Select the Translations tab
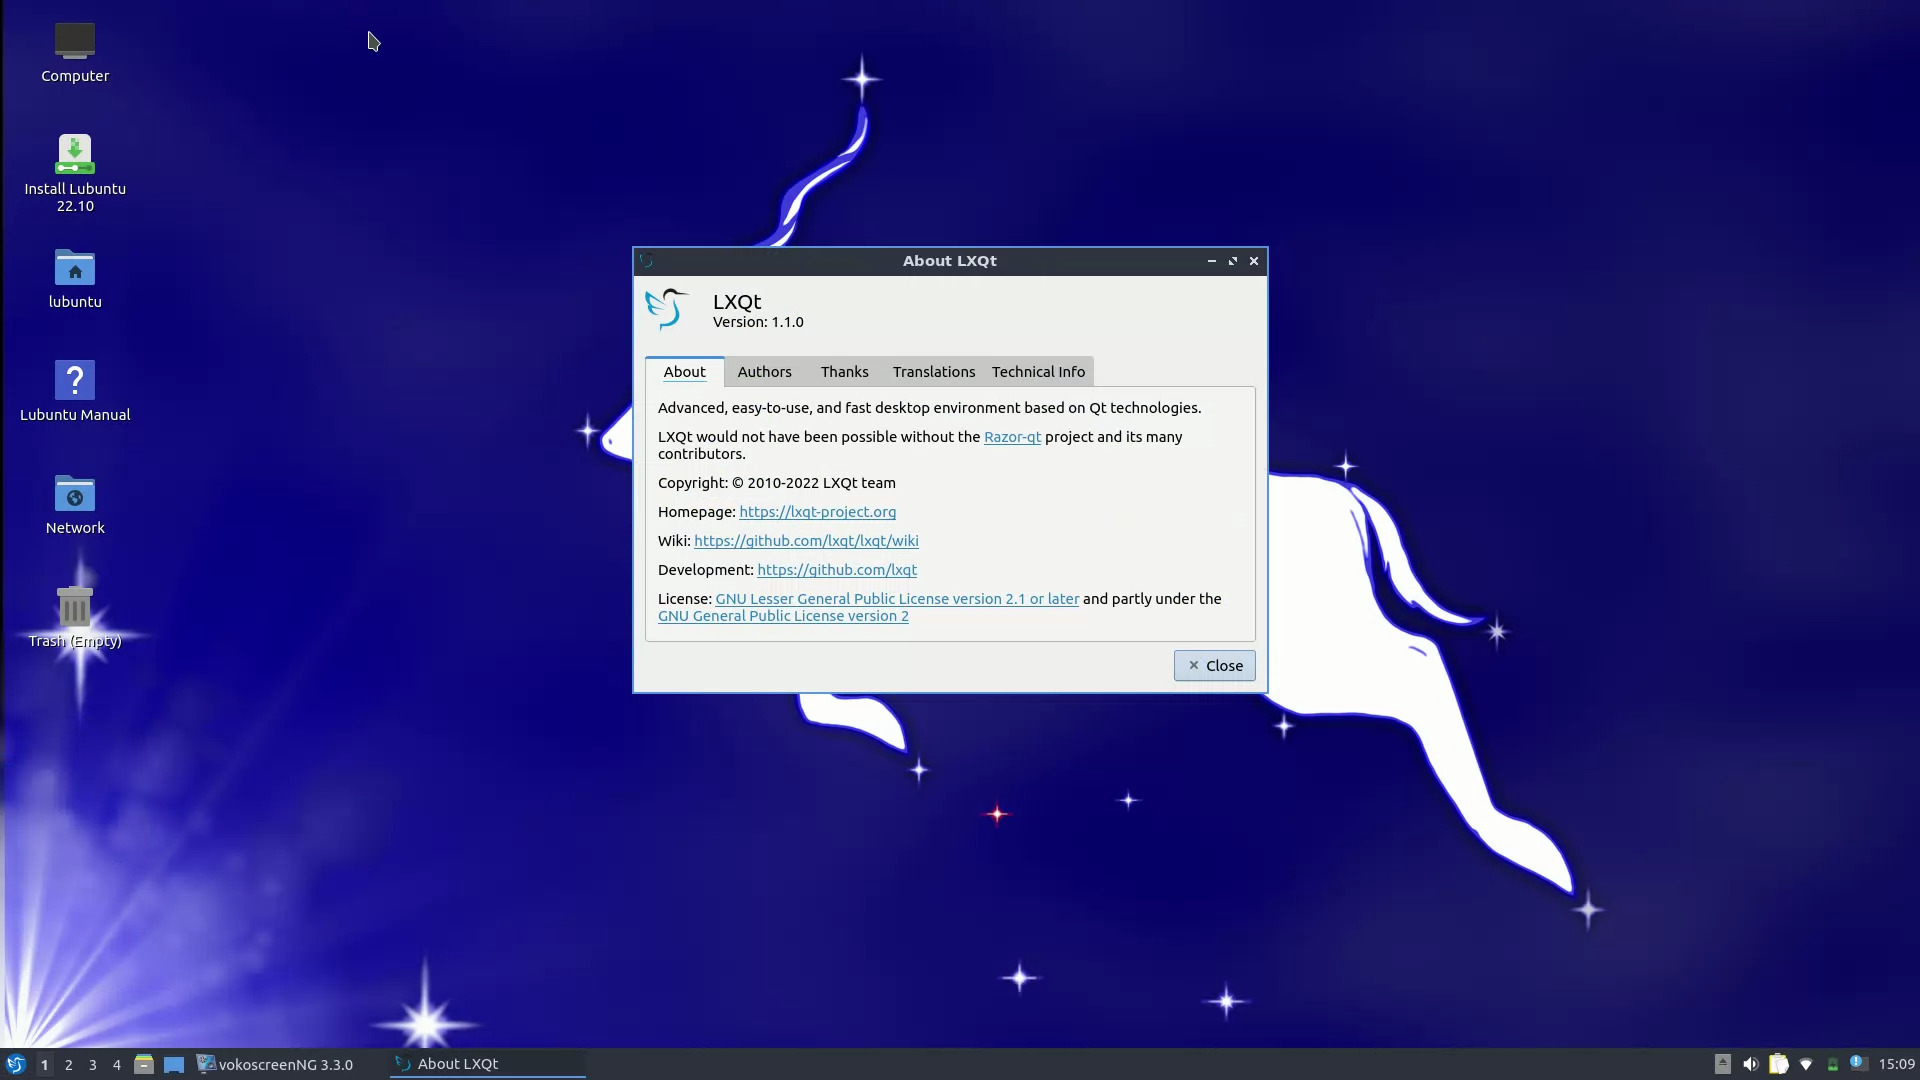This screenshot has height=1080, width=1920. (934, 371)
